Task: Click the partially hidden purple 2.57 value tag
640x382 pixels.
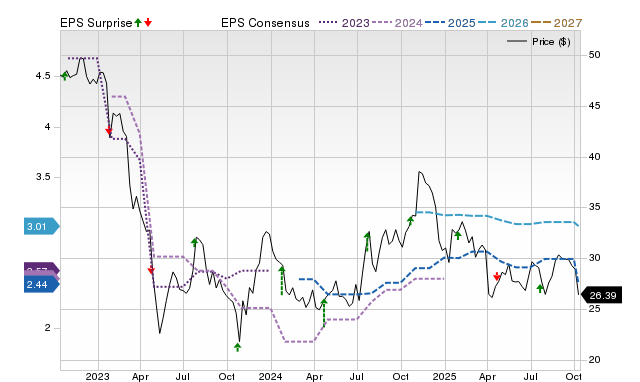Action: tap(42, 268)
